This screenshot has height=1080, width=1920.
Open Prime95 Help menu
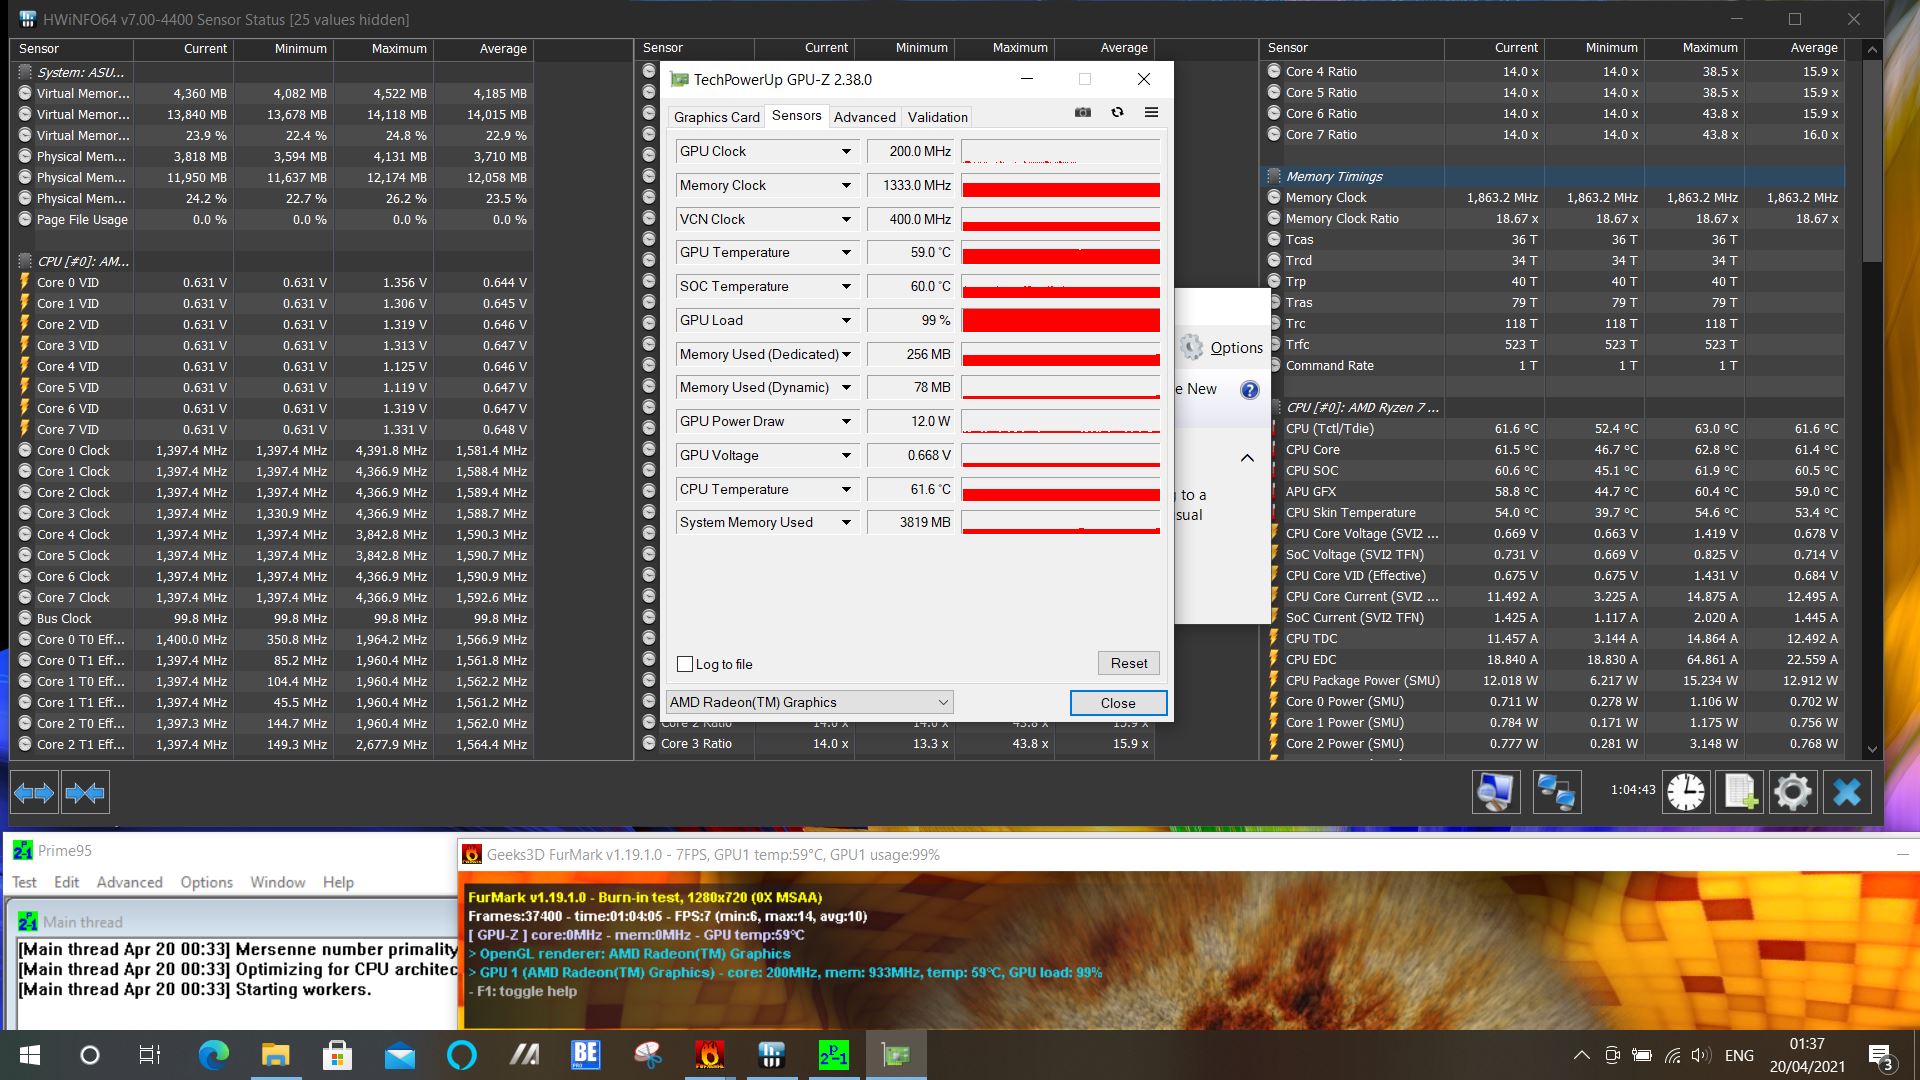pyautogui.click(x=338, y=882)
